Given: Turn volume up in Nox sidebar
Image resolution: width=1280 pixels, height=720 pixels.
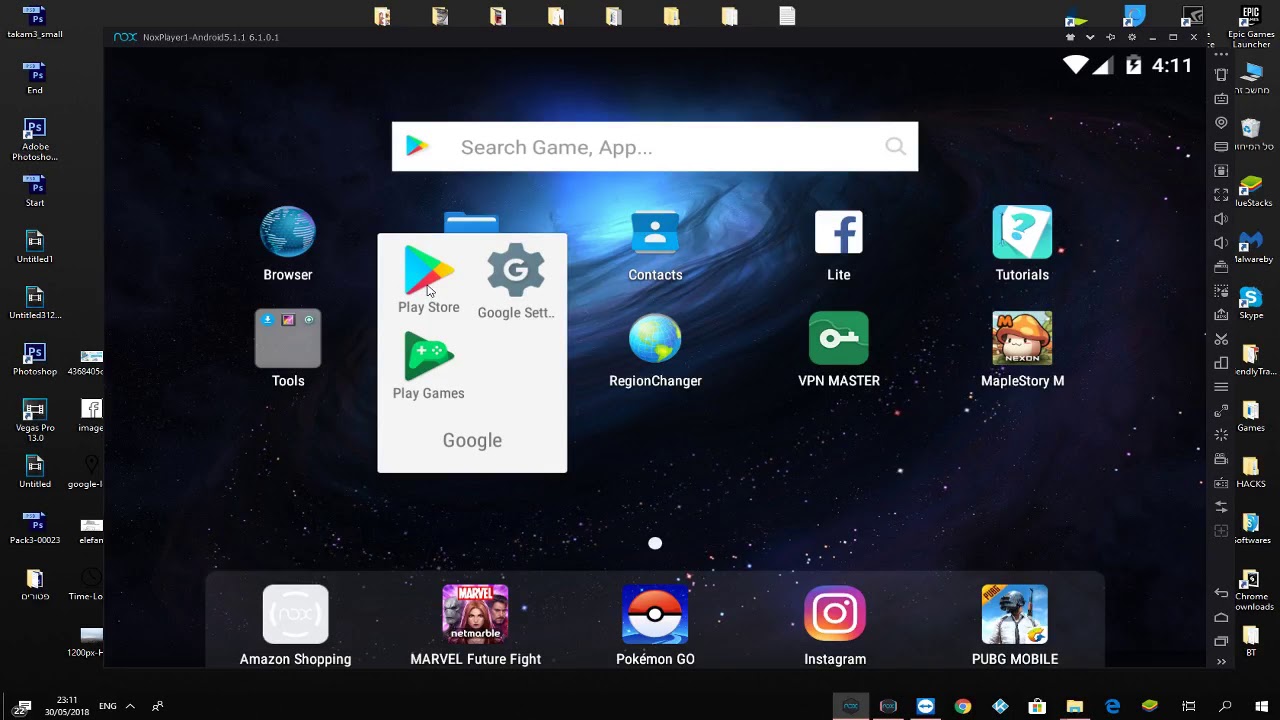Looking at the screenshot, I should (1221, 219).
